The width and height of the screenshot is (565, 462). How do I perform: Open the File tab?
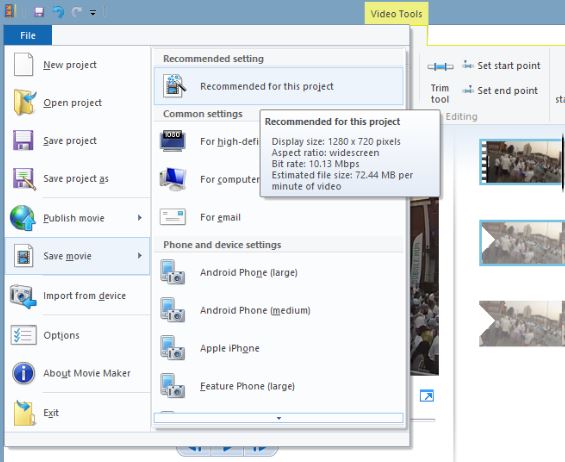pos(28,35)
